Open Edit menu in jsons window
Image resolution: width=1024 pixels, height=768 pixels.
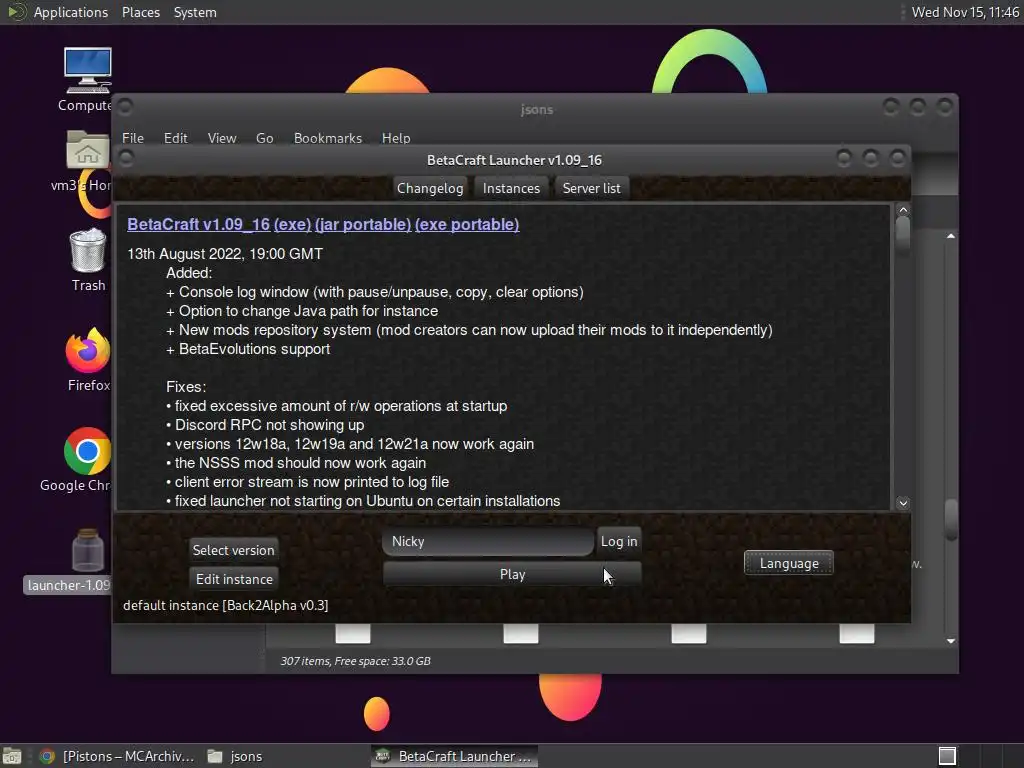175,138
